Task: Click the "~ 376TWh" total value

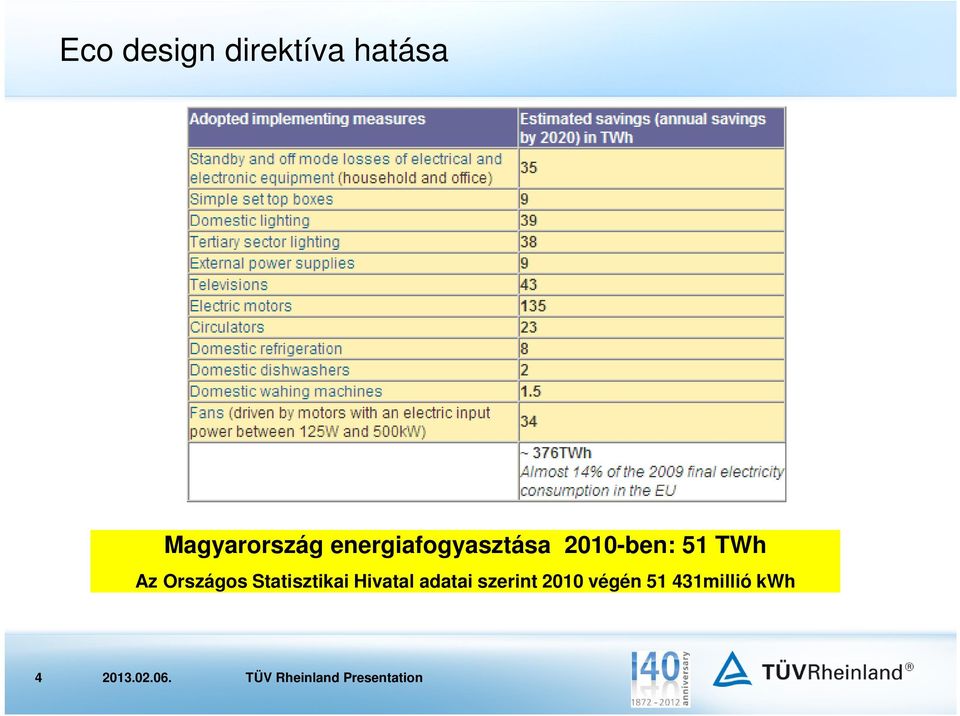Action: point(556,453)
